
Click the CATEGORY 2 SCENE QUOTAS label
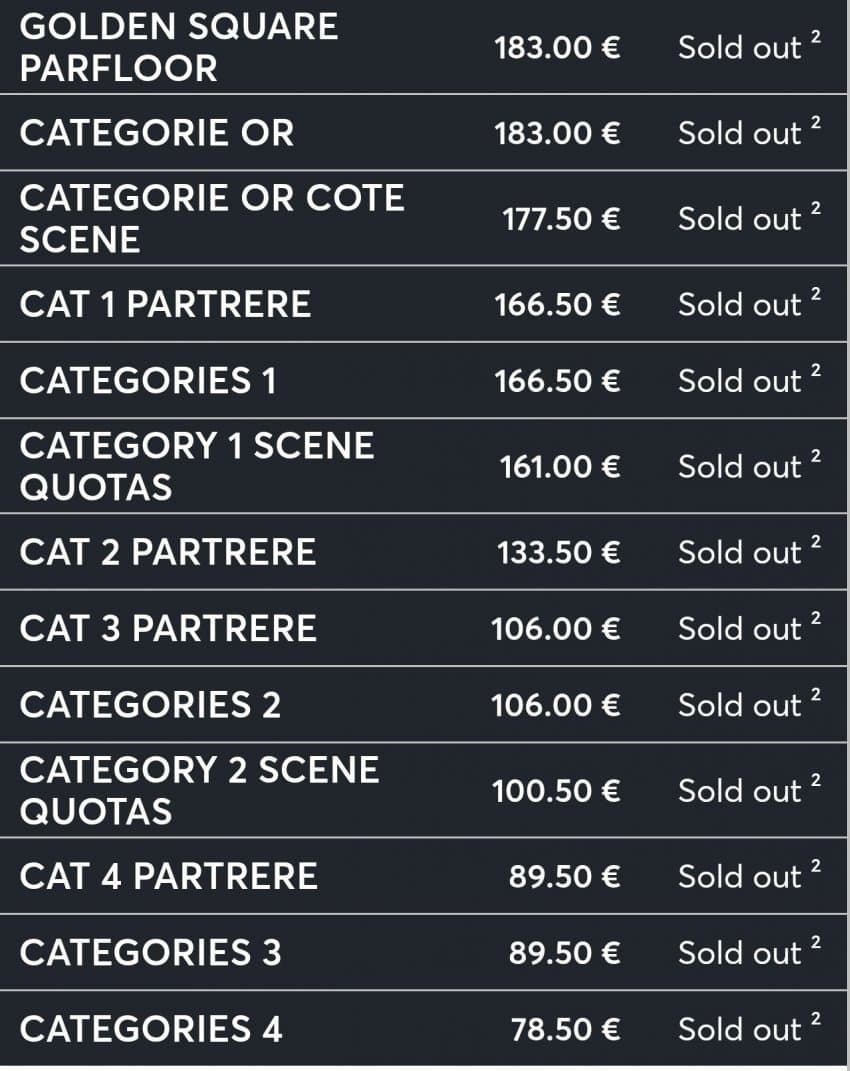point(199,790)
